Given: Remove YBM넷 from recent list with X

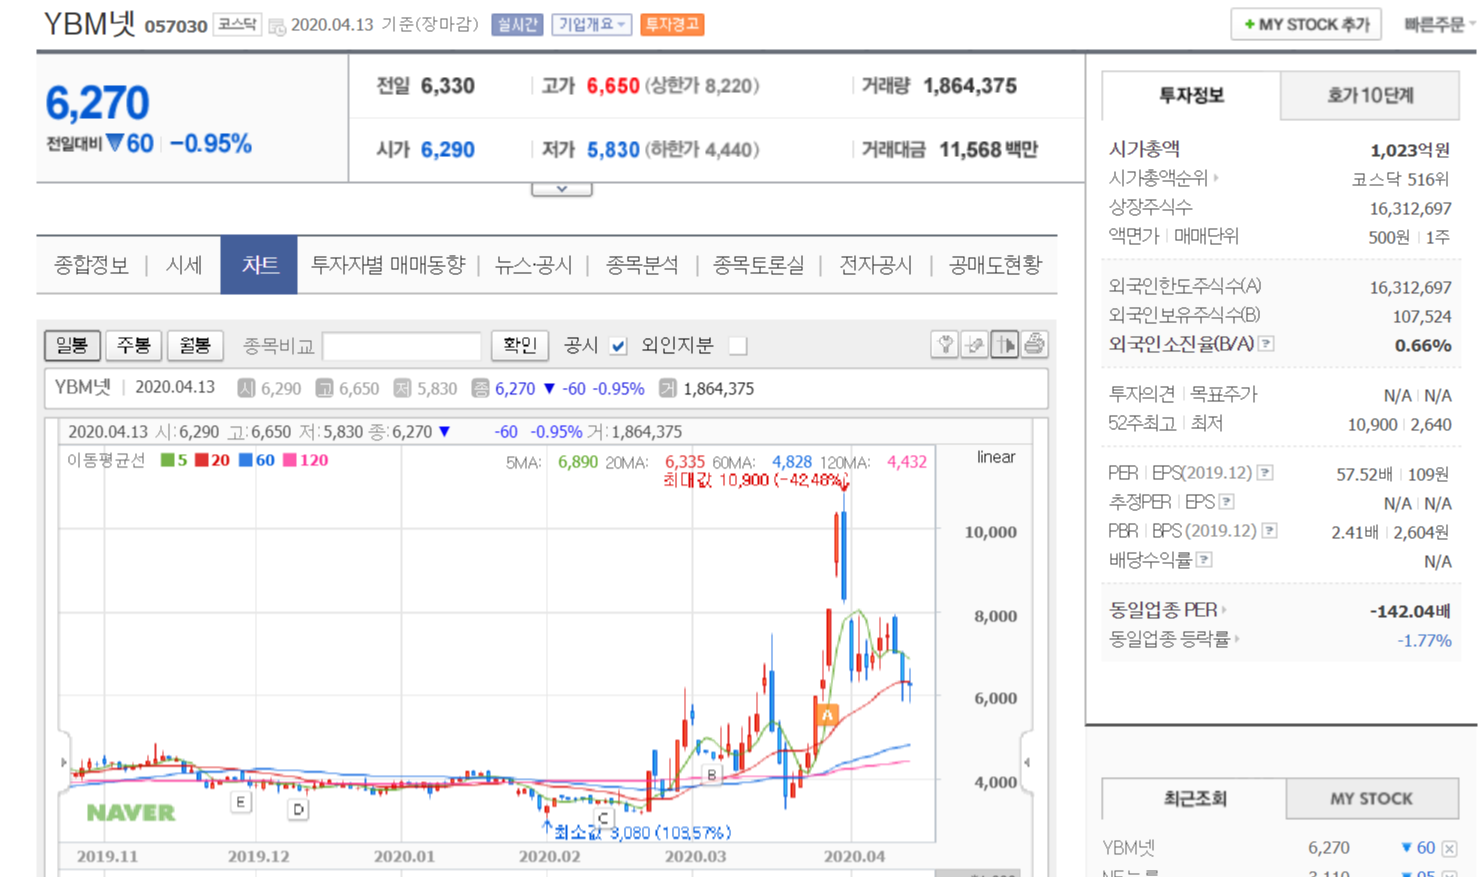Looking at the screenshot, I should tap(1450, 848).
